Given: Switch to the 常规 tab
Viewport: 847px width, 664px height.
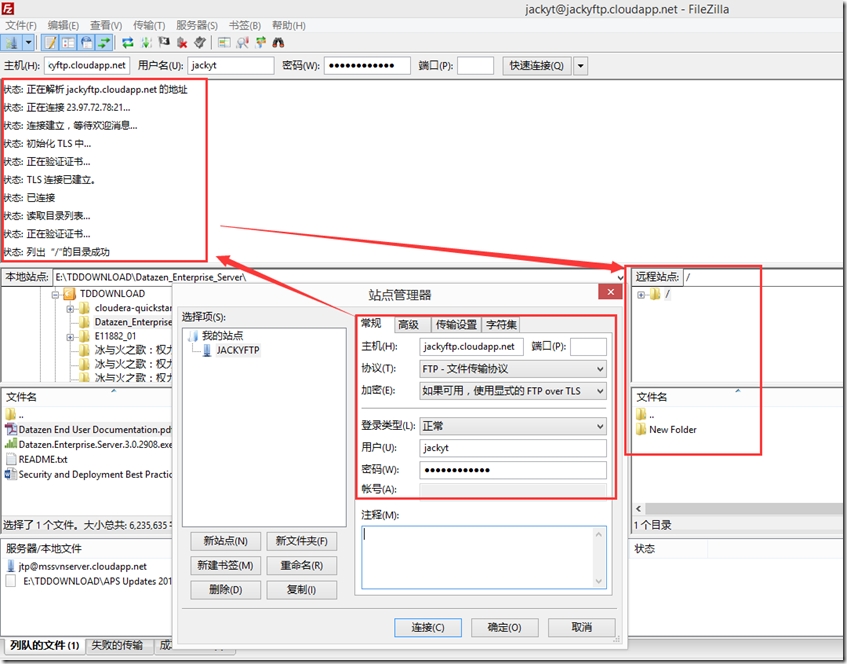Looking at the screenshot, I should point(371,324).
